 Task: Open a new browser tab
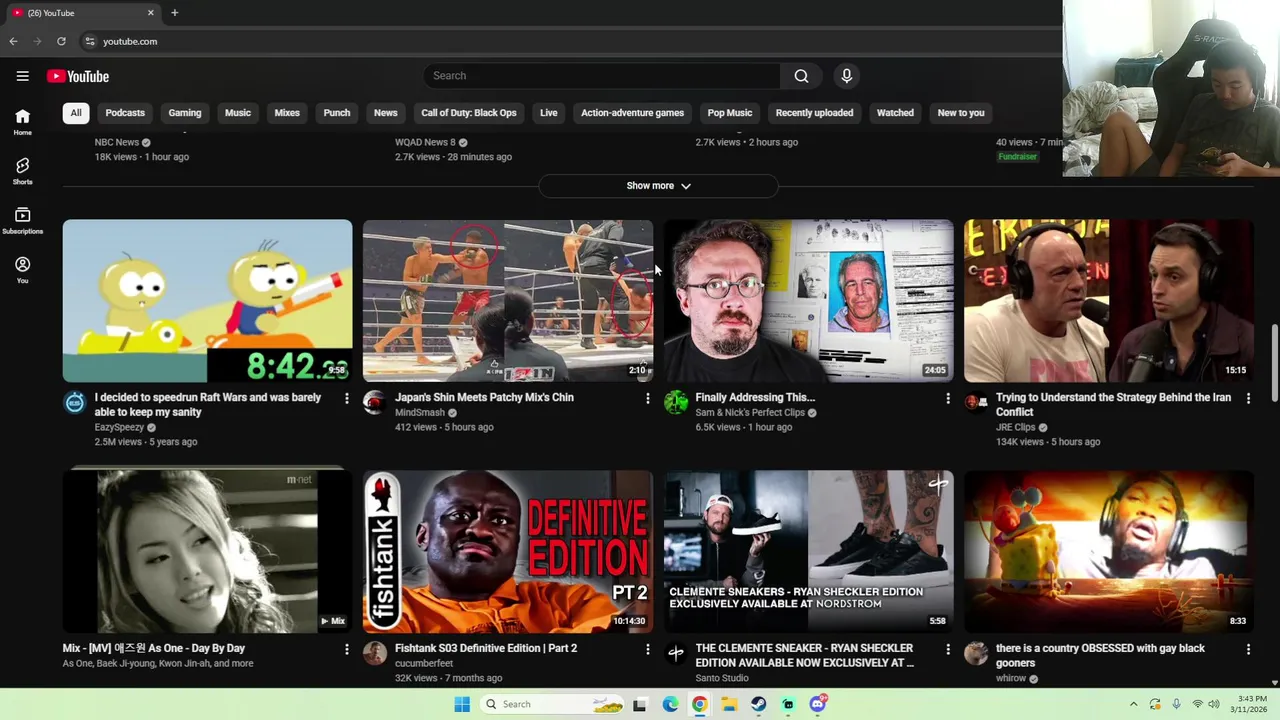coord(174,13)
